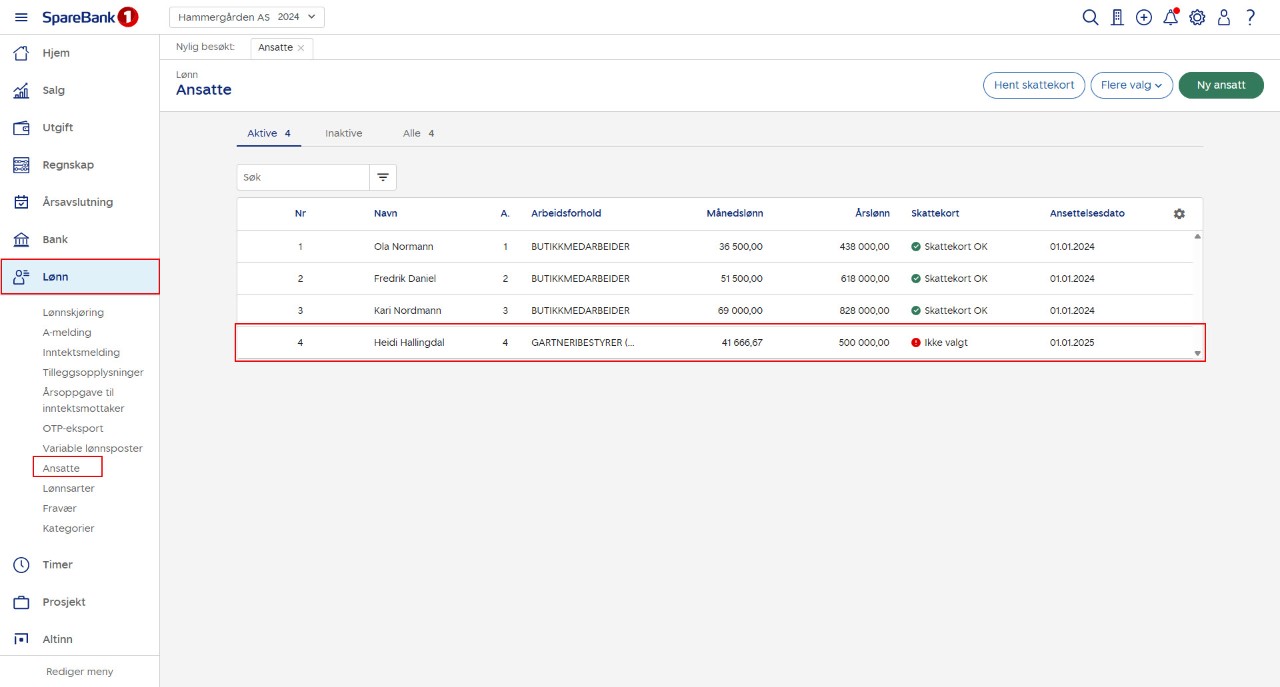
Task: Click the plus circle add icon
Action: [x=1144, y=17]
